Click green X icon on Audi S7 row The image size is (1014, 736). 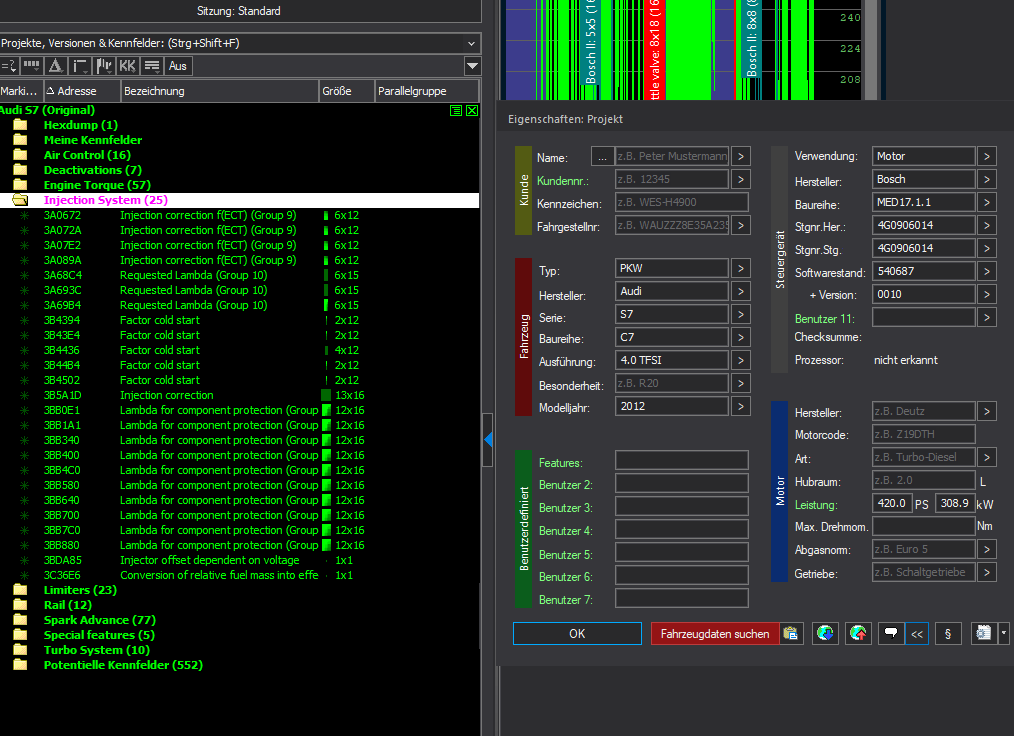[x=472, y=110]
